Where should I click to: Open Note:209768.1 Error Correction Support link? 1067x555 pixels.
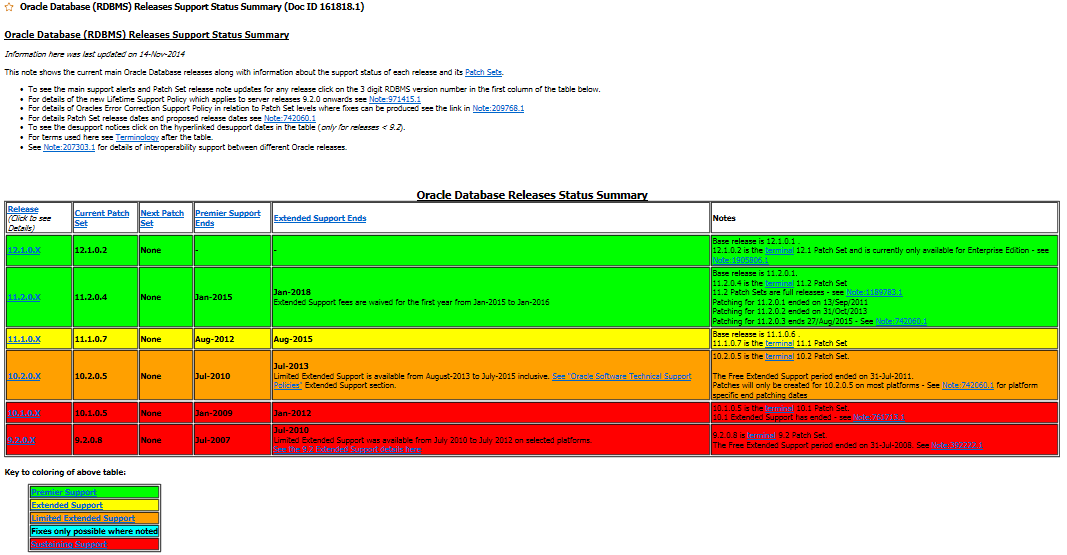pos(498,108)
